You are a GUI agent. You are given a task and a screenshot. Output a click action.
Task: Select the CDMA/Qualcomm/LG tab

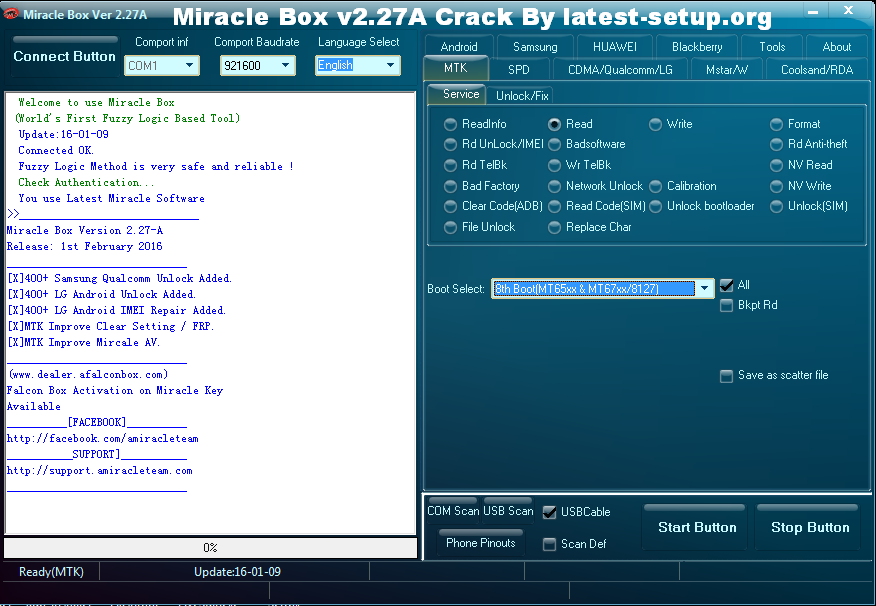[620, 70]
